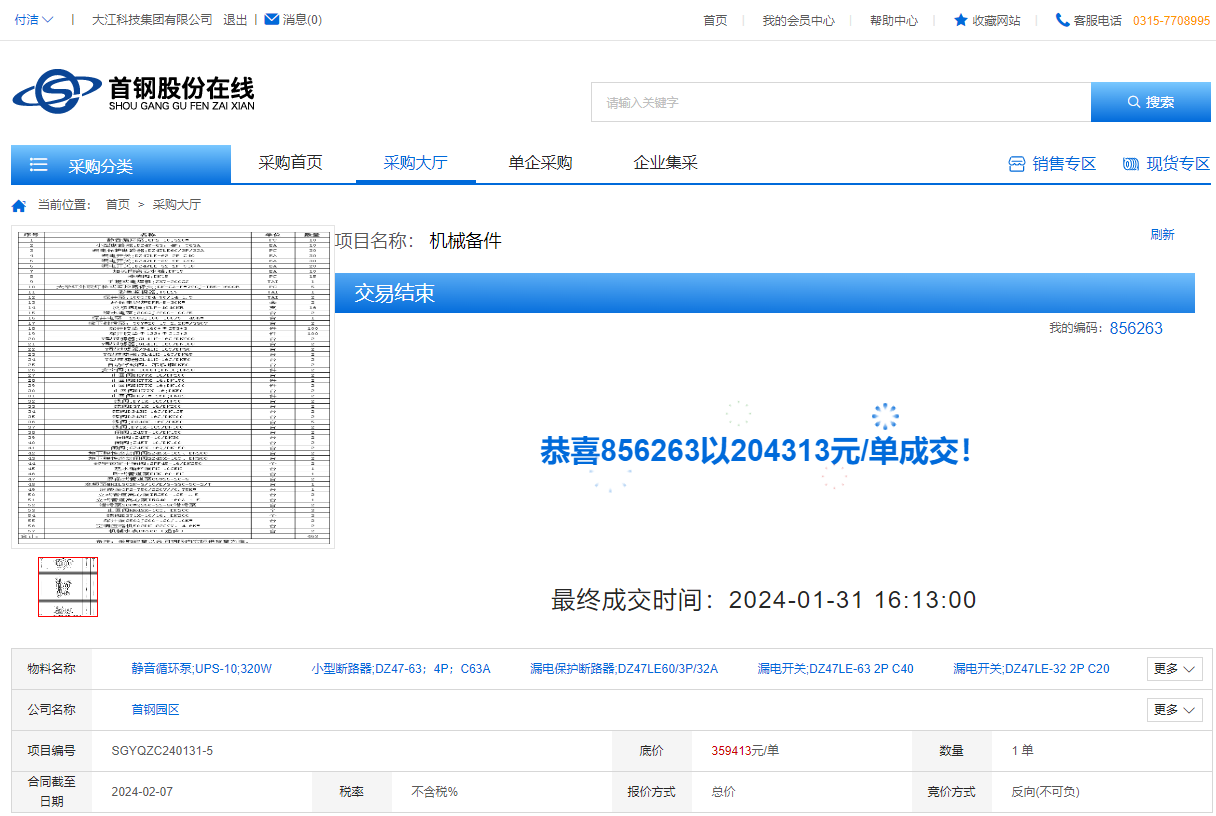This screenshot has height=816, width=1216.
Task: Expand 更多 in the 公司名称 row
Action: point(1174,710)
